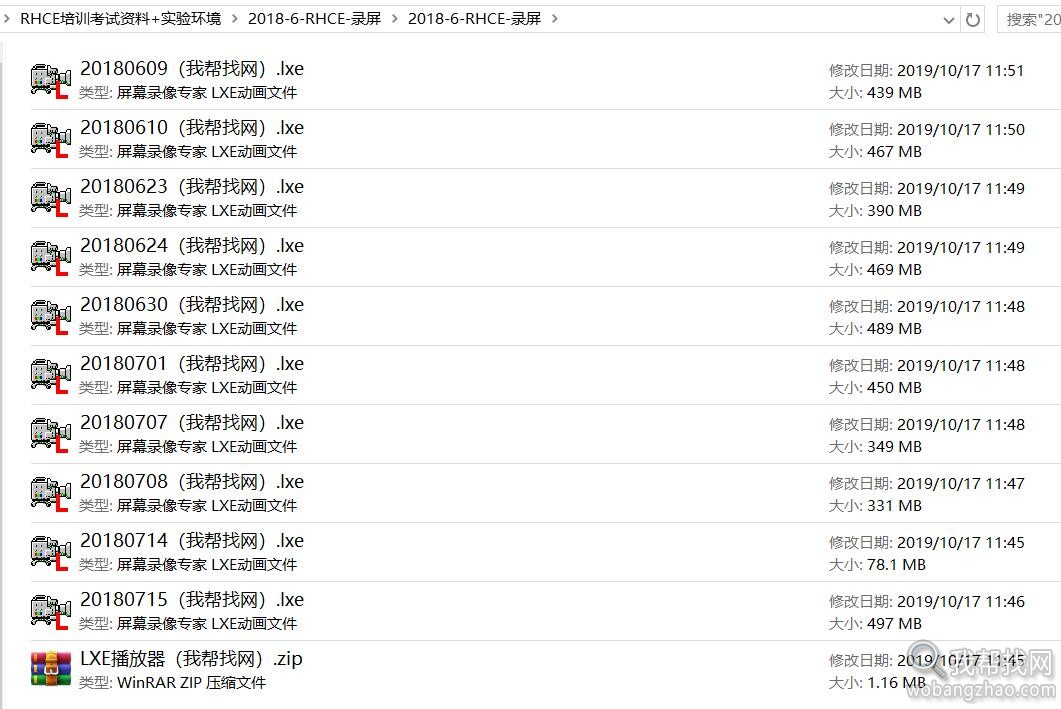Screen dimensions: 1061x709
Task: Click the 20180715 LXE file icon
Action: coord(51,611)
